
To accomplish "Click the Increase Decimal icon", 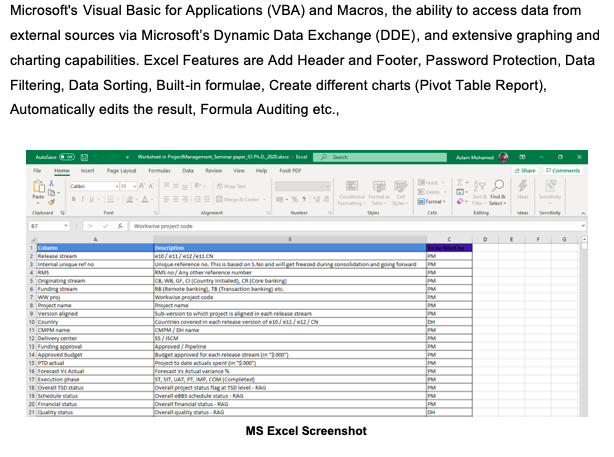I will click(x=316, y=199).
